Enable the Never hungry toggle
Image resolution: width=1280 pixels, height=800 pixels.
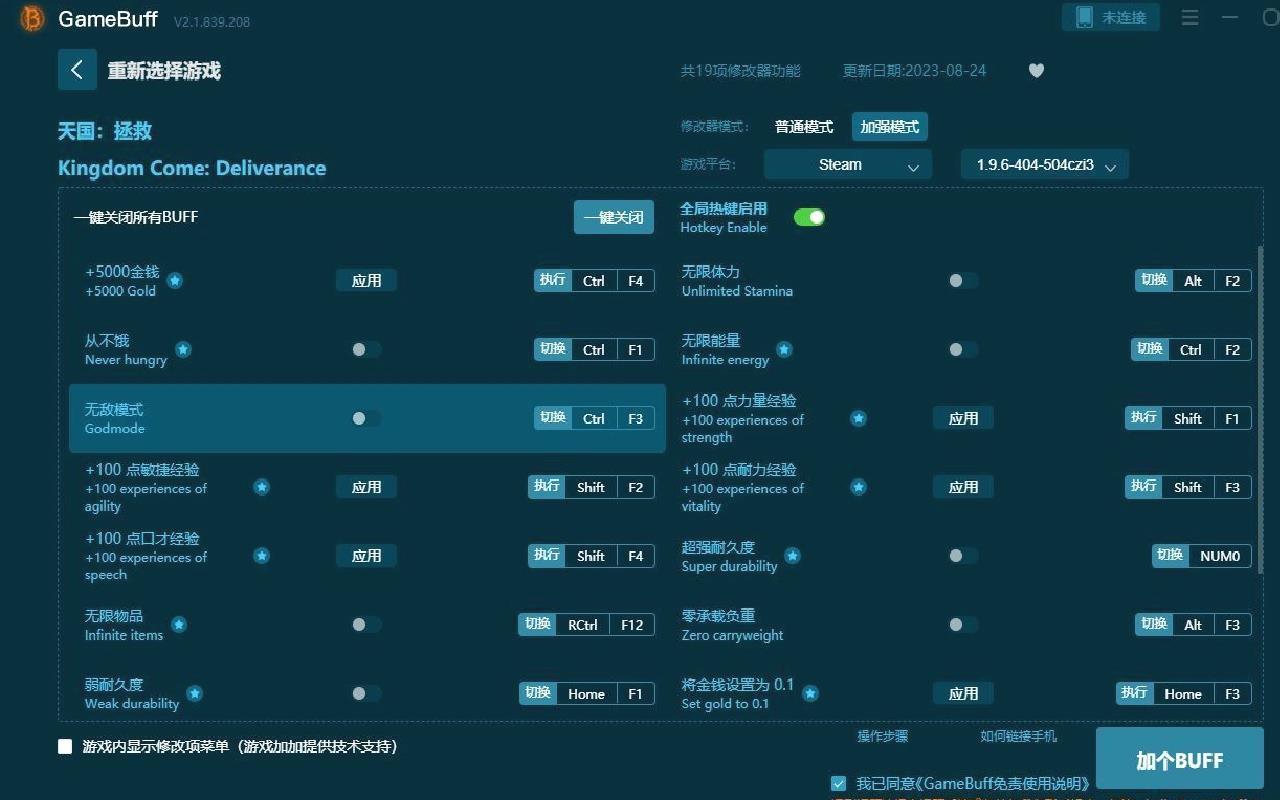coord(366,349)
